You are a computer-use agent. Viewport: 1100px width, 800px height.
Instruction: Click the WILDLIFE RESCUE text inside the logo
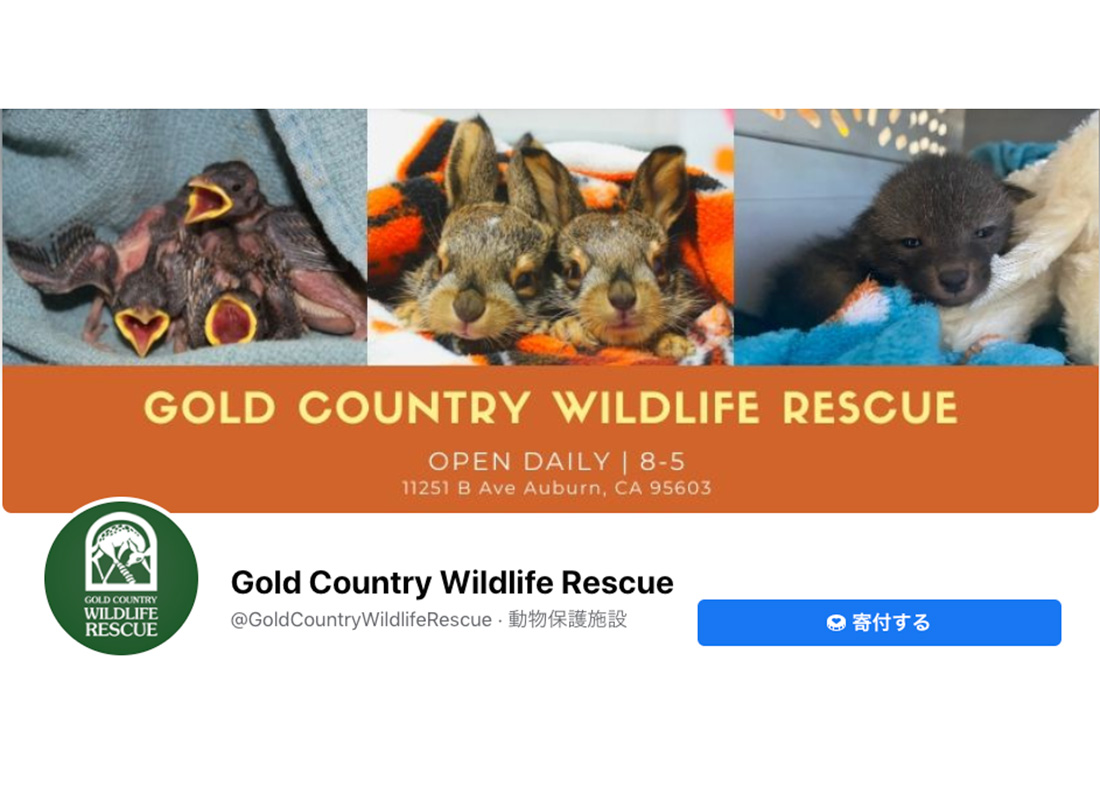tap(121, 621)
